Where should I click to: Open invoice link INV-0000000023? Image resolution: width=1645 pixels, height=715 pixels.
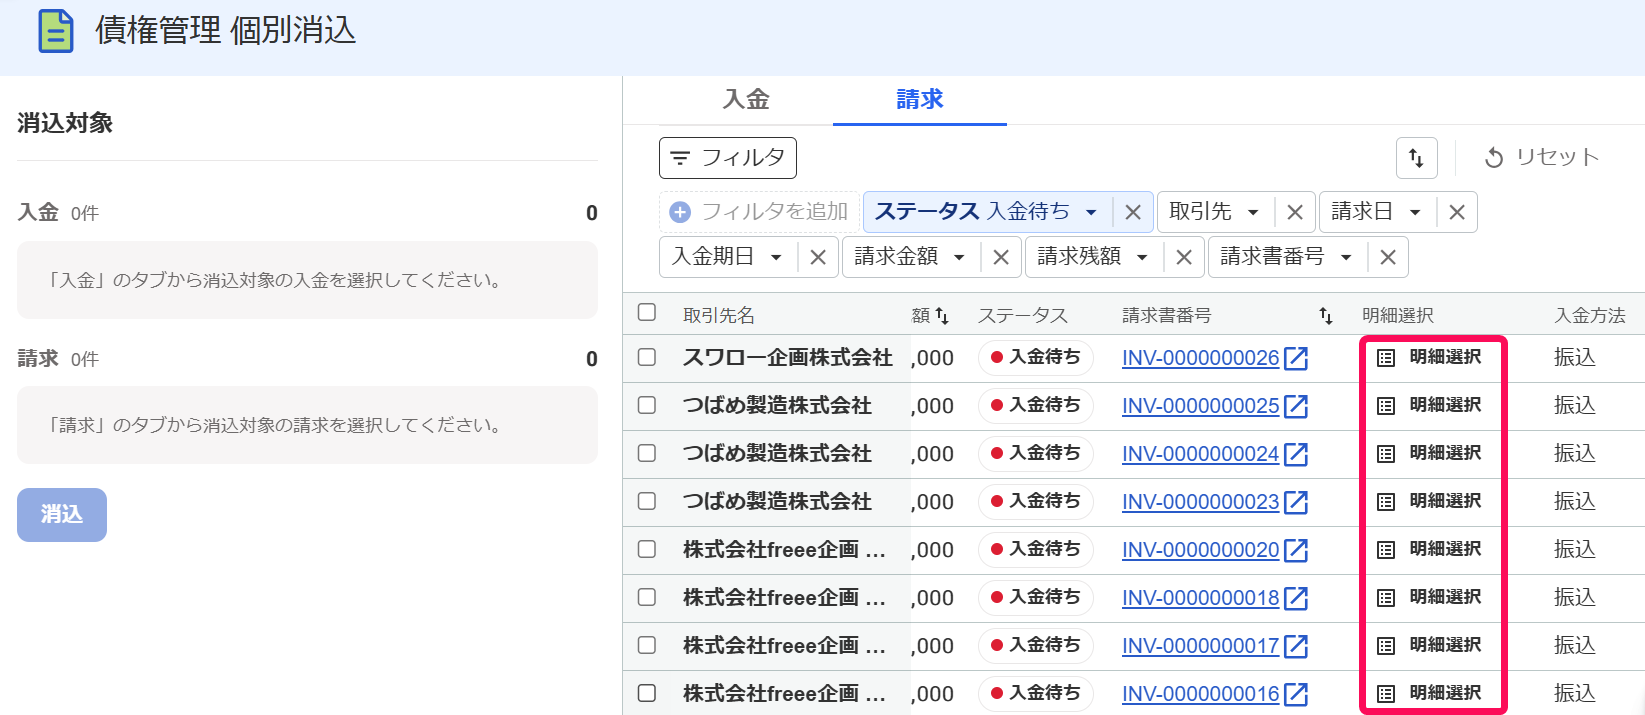tap(1200, 502)
